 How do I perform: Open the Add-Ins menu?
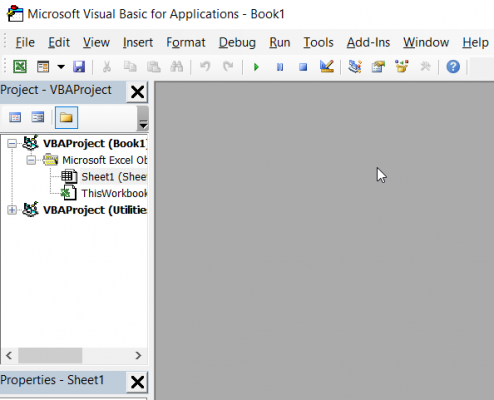(x=368, y=43)
